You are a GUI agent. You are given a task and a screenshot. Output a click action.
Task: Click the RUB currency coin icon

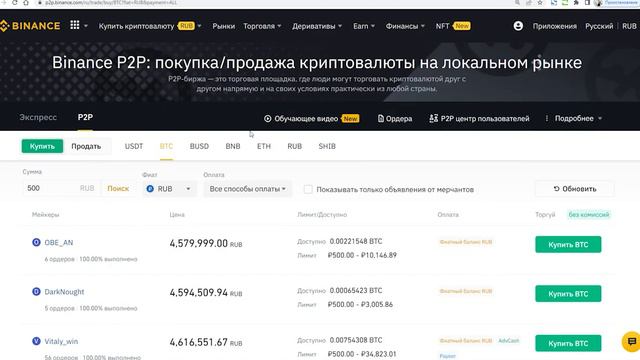click(150, 189)
